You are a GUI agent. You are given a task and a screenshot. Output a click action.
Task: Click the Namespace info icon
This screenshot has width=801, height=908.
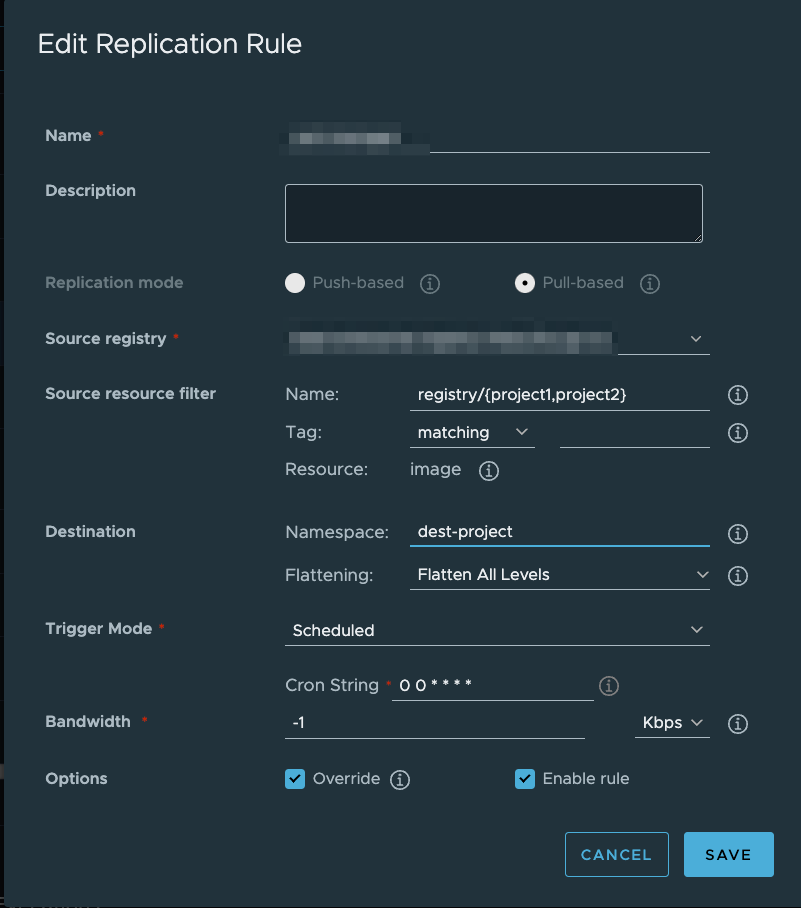[x=737, y=535]
